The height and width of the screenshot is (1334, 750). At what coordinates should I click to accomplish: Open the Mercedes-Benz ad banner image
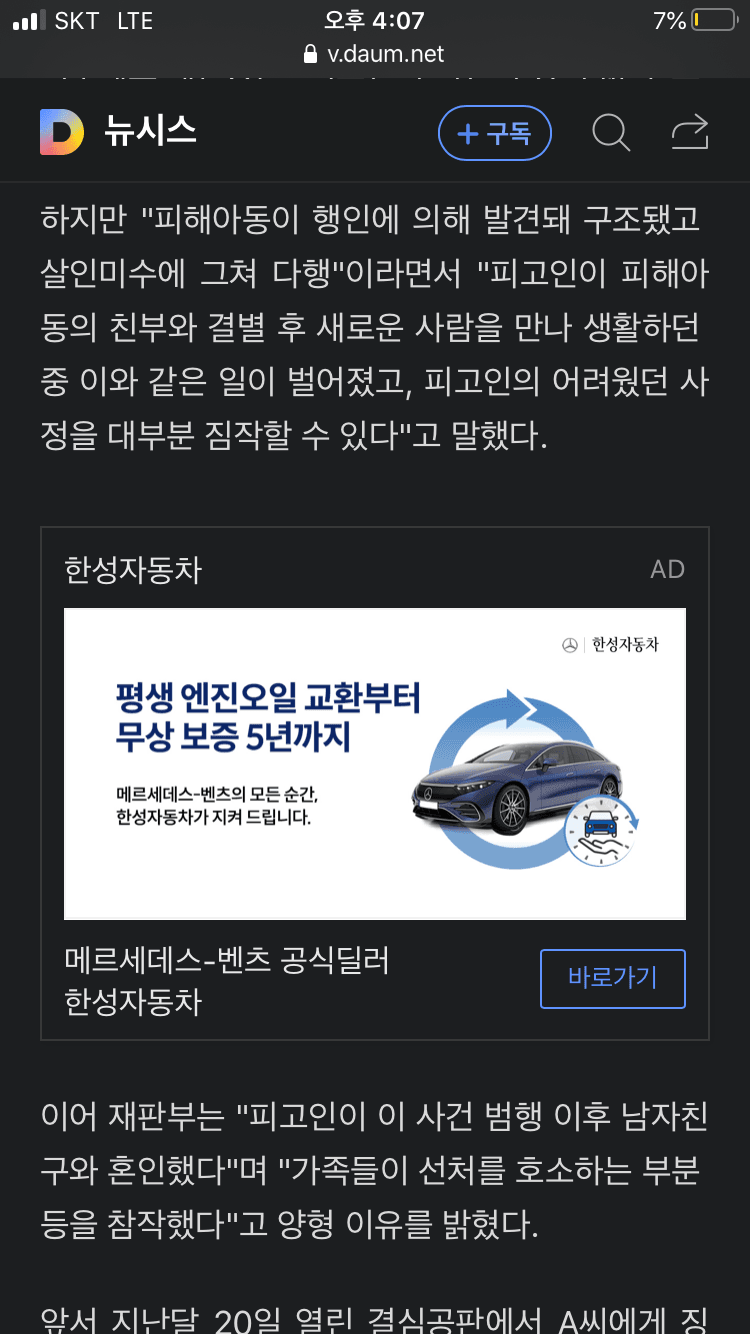point(375,764)
